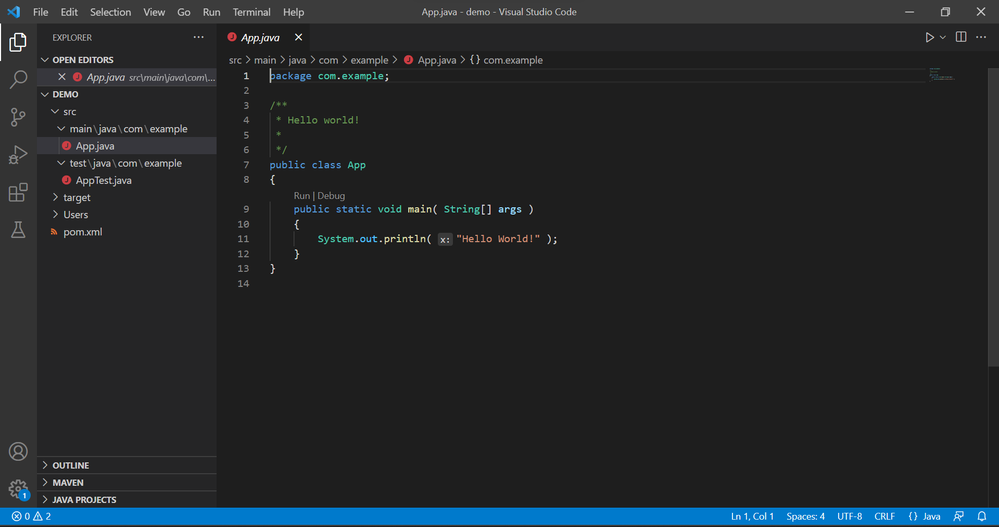999x527 pixels.
Task: Open the Search view in activity bar
Action: click(18, 79)
